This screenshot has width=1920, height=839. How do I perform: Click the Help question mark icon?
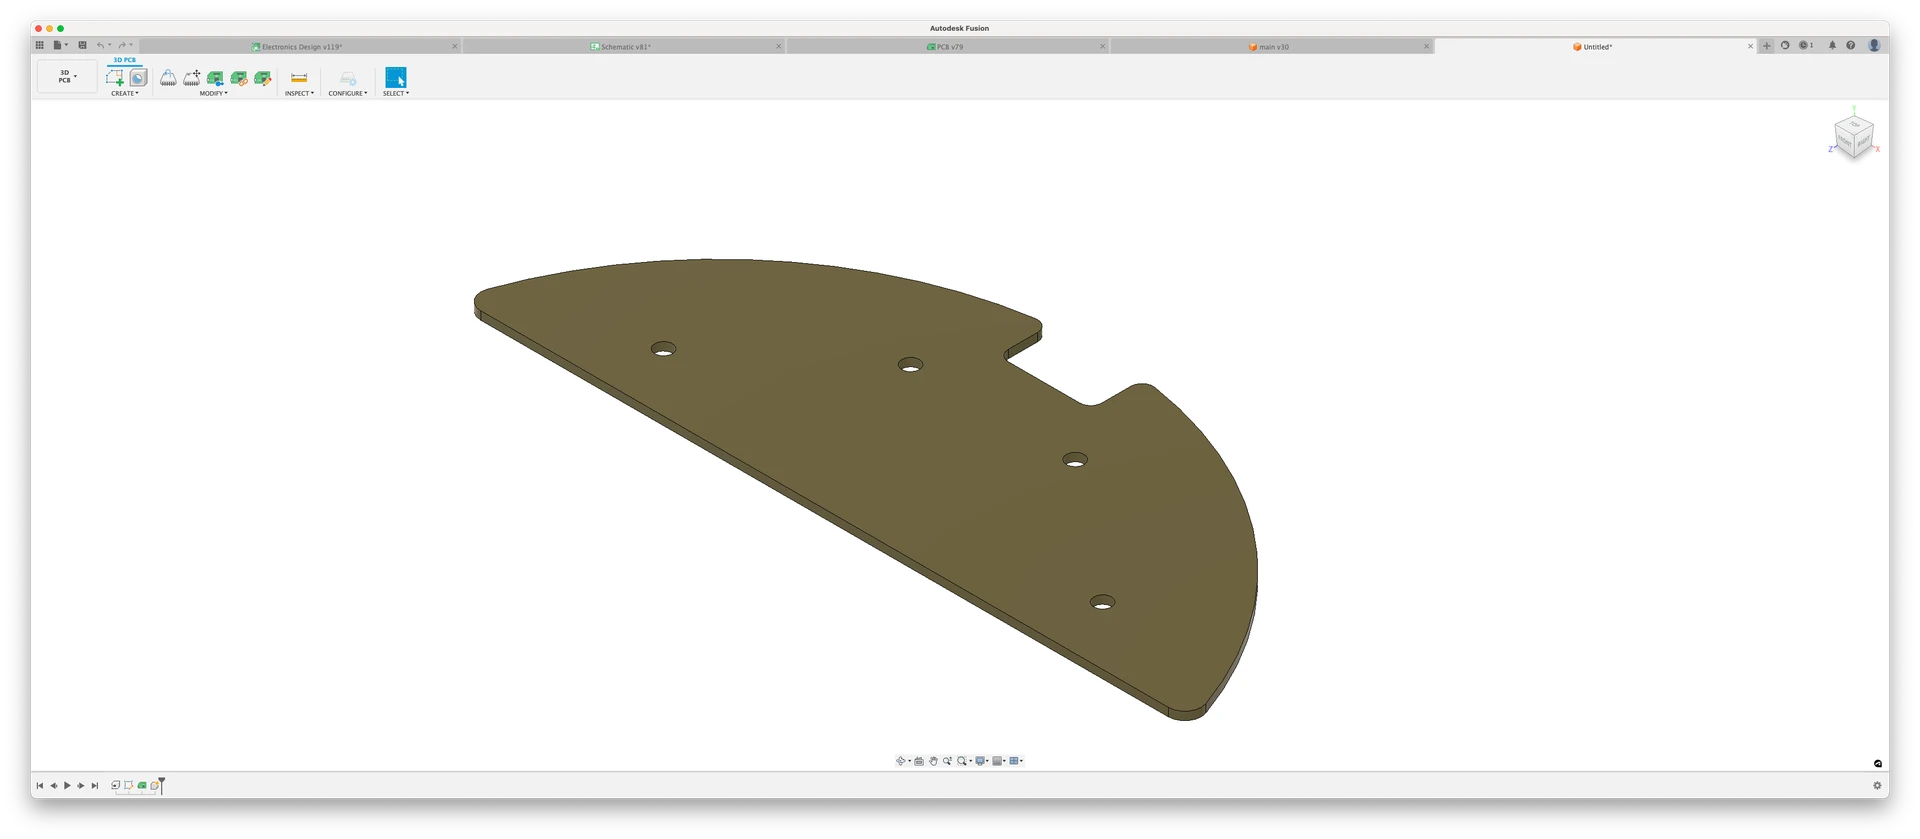point(1850,46)
